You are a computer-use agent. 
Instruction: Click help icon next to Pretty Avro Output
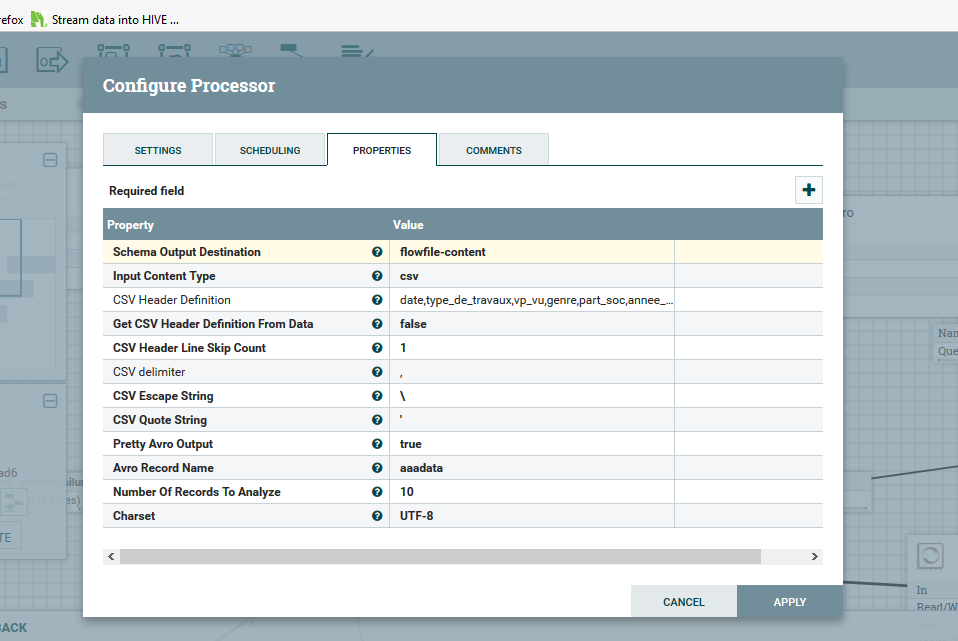pyautogui.click(x=377, y=444)
